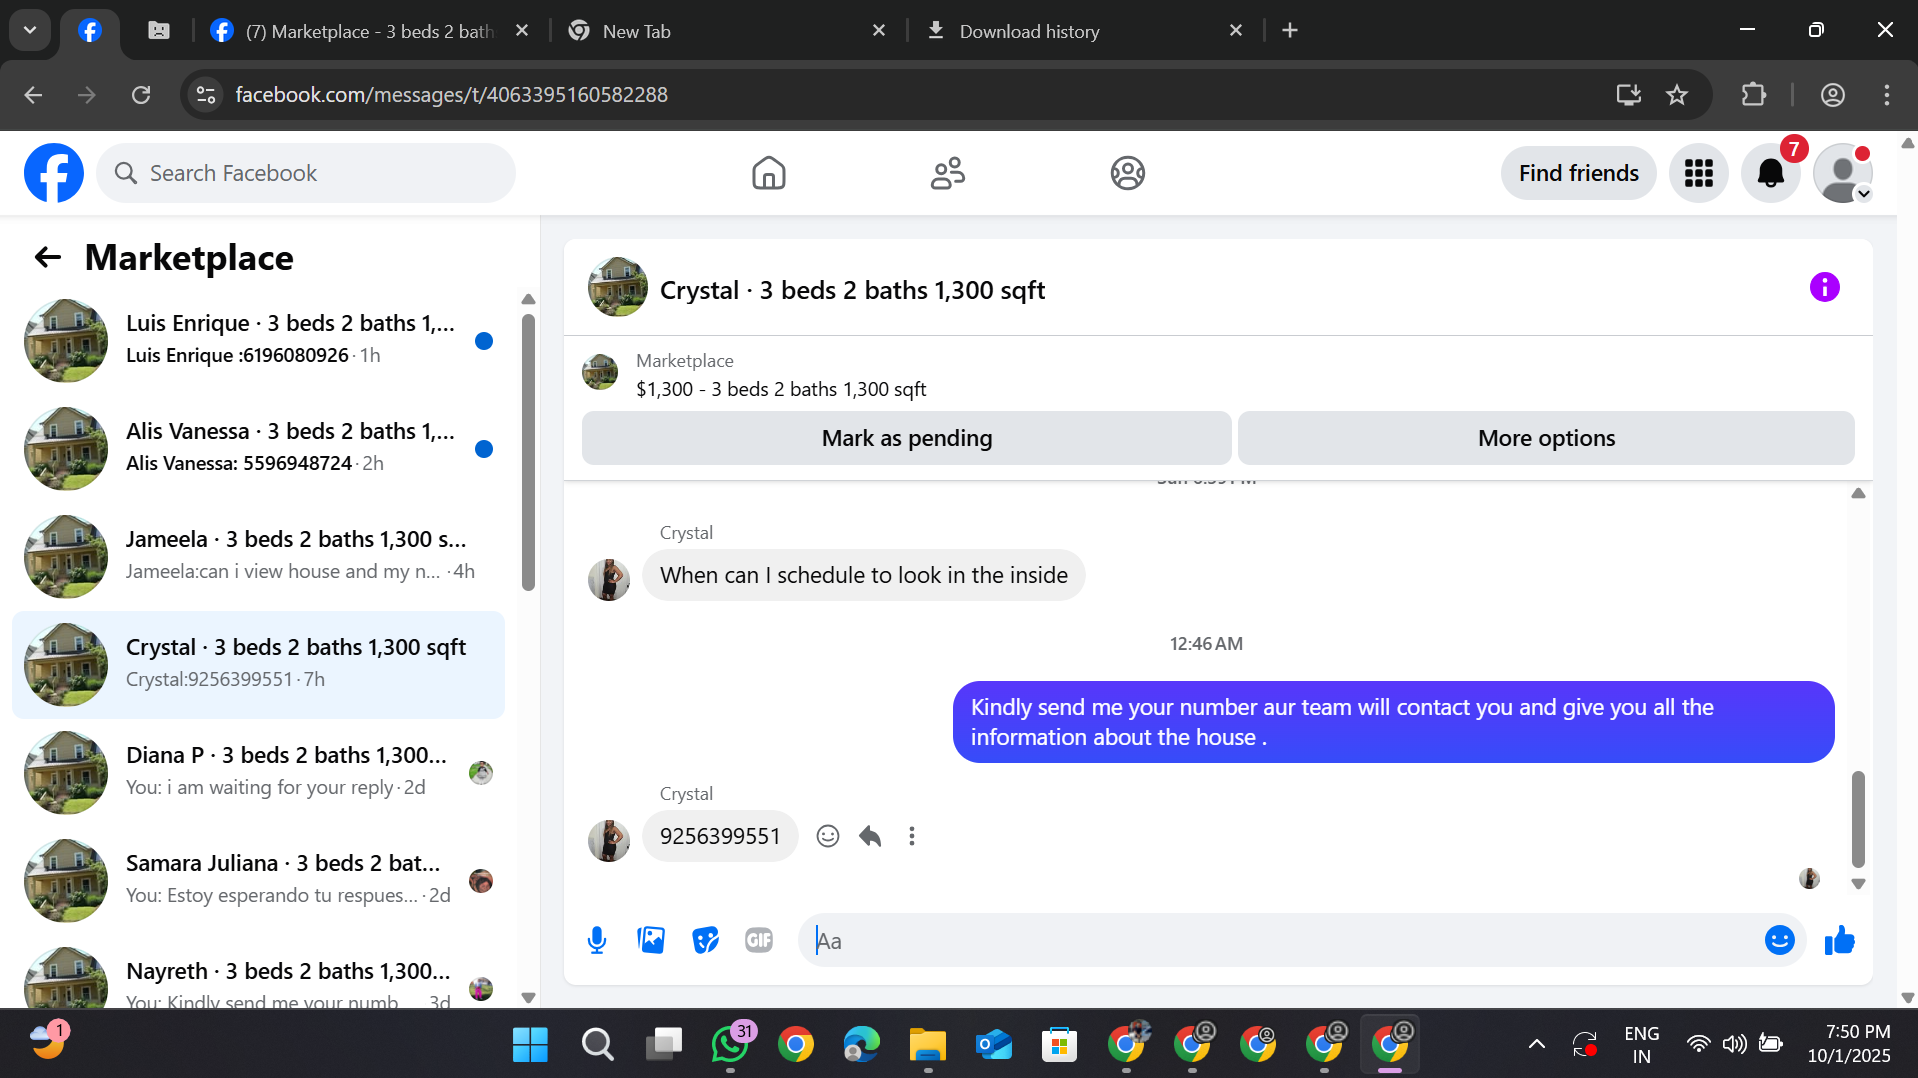Click the Aa message input box
Screen dimensions: 1918x1078
(x=1284, y=940)
